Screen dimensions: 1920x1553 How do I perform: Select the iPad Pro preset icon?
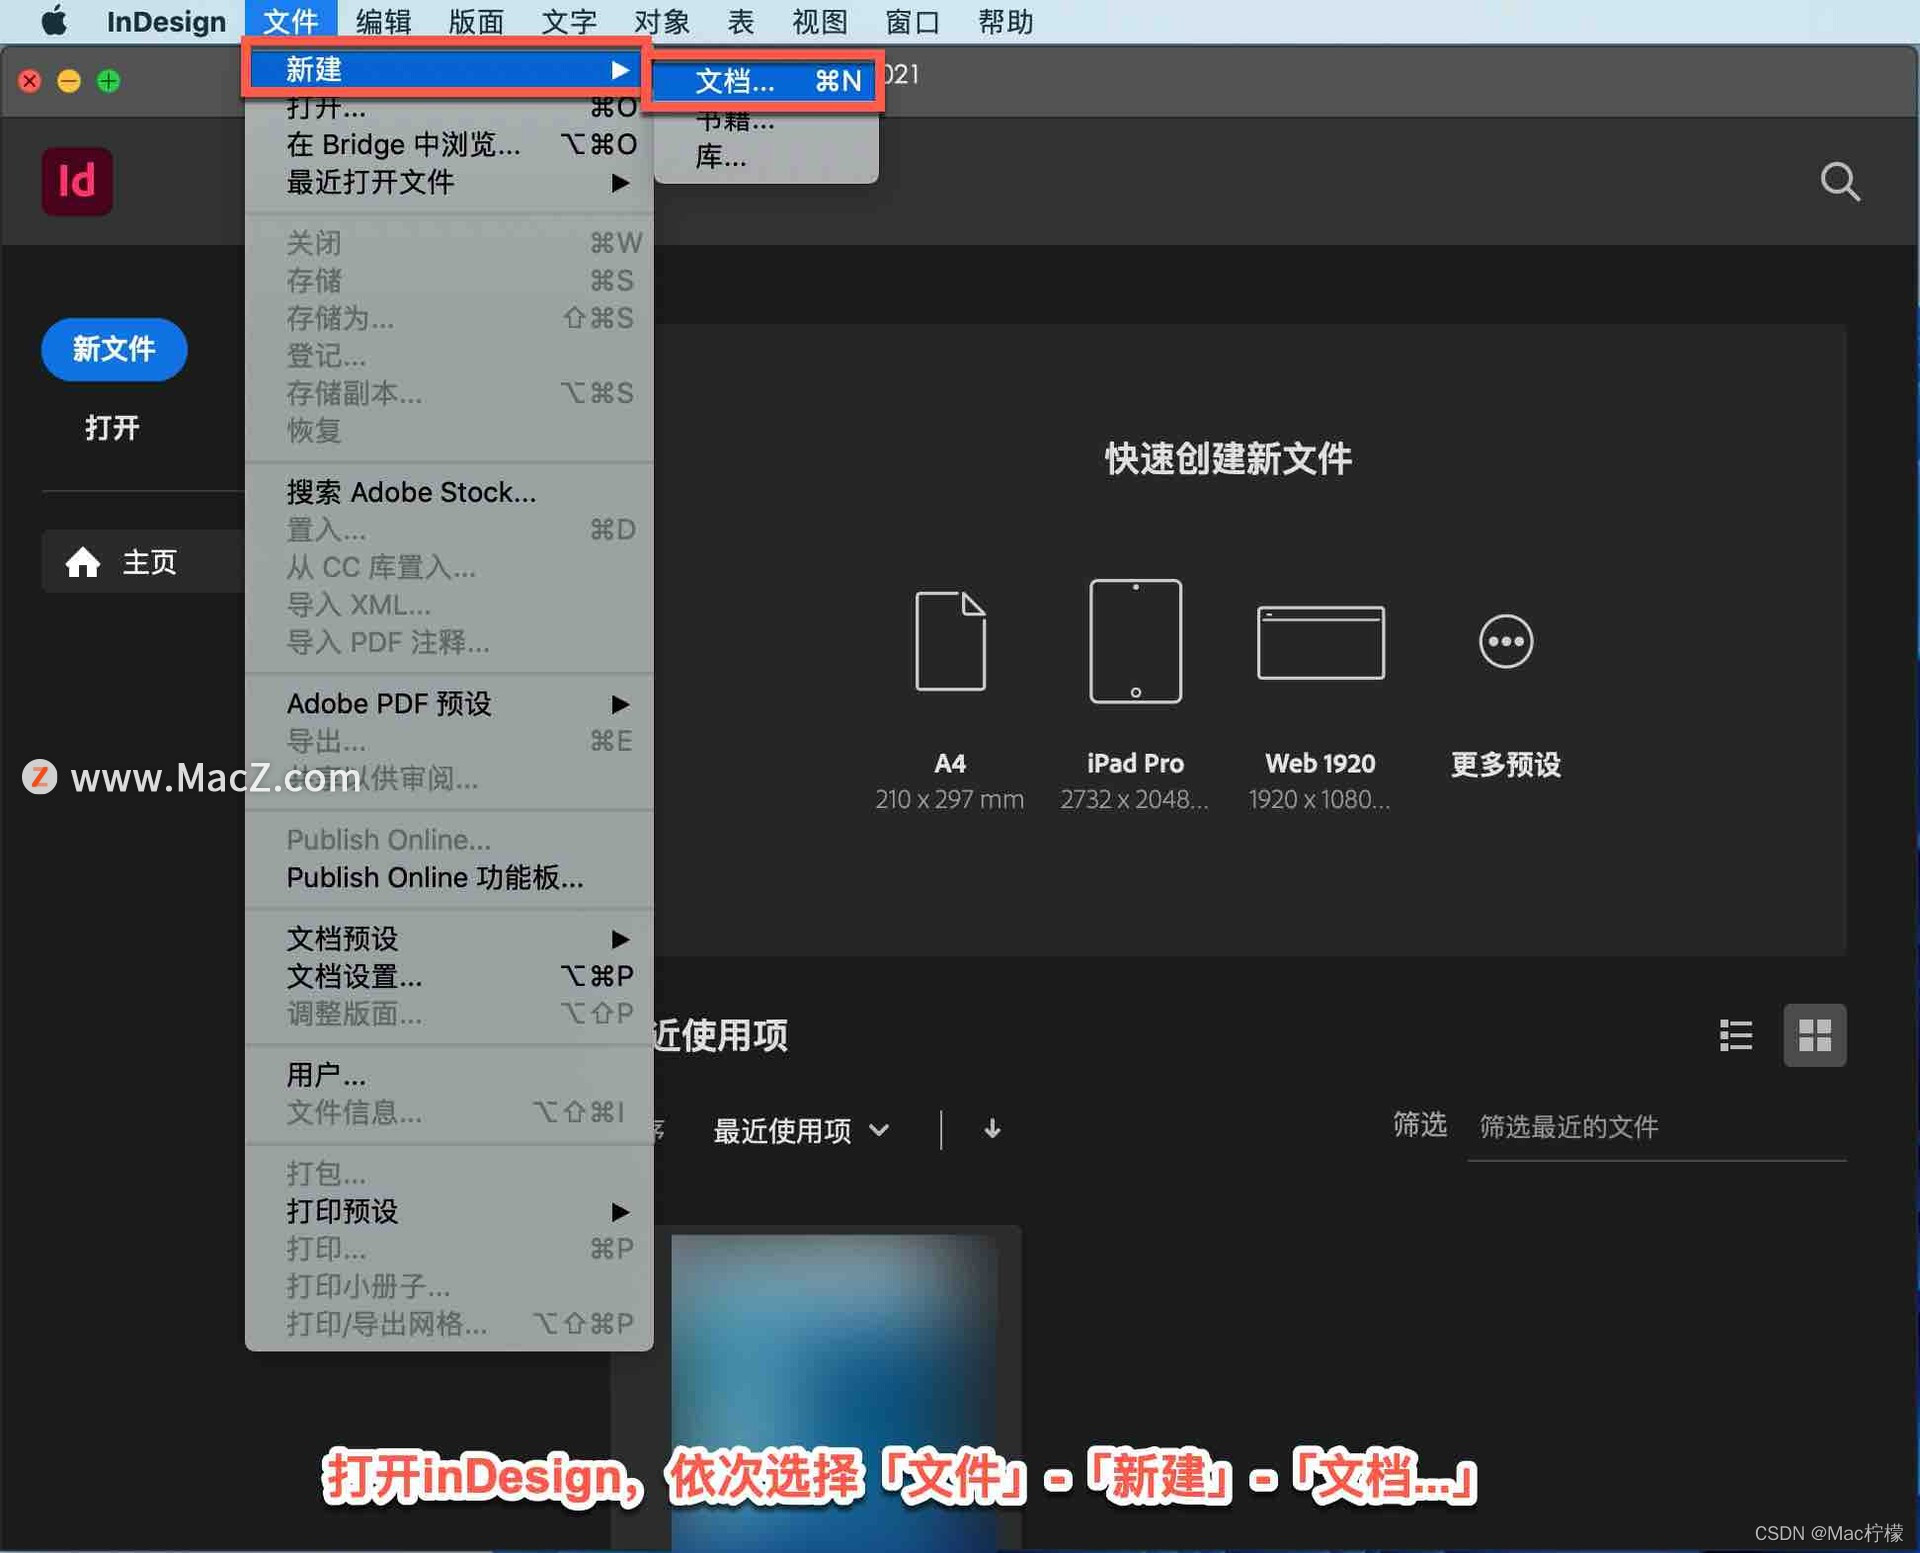[x=1135, y=641]
